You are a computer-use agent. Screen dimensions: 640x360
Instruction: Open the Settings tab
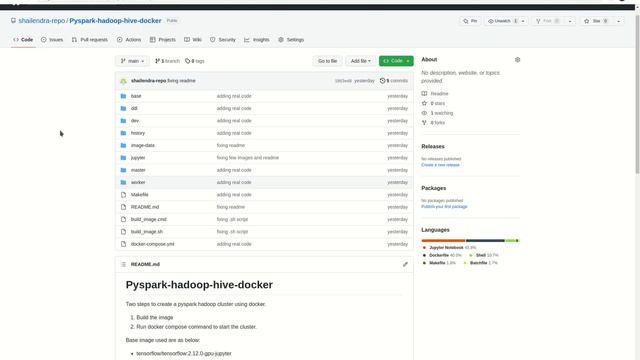pyautogui.click(x=291, y=40)
